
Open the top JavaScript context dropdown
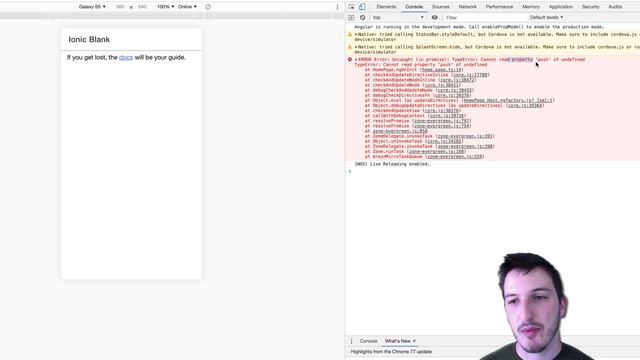(398, 18)
